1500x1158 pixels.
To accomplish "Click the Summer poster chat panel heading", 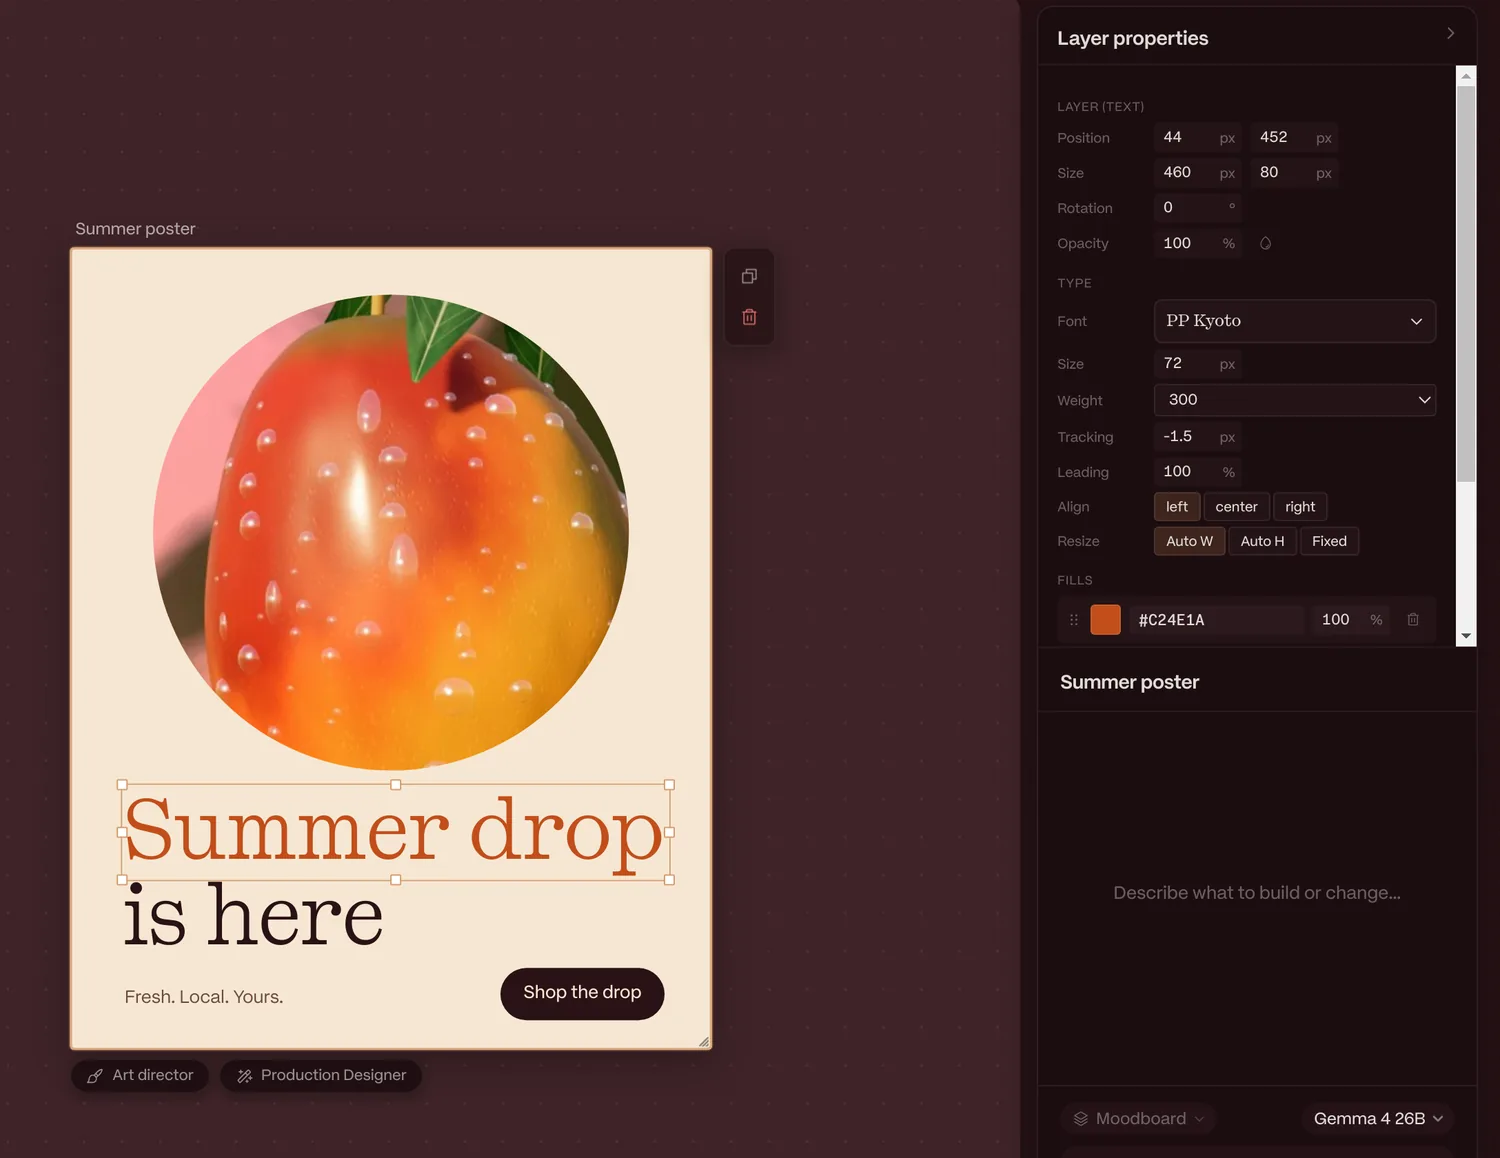I will 1129,682.
